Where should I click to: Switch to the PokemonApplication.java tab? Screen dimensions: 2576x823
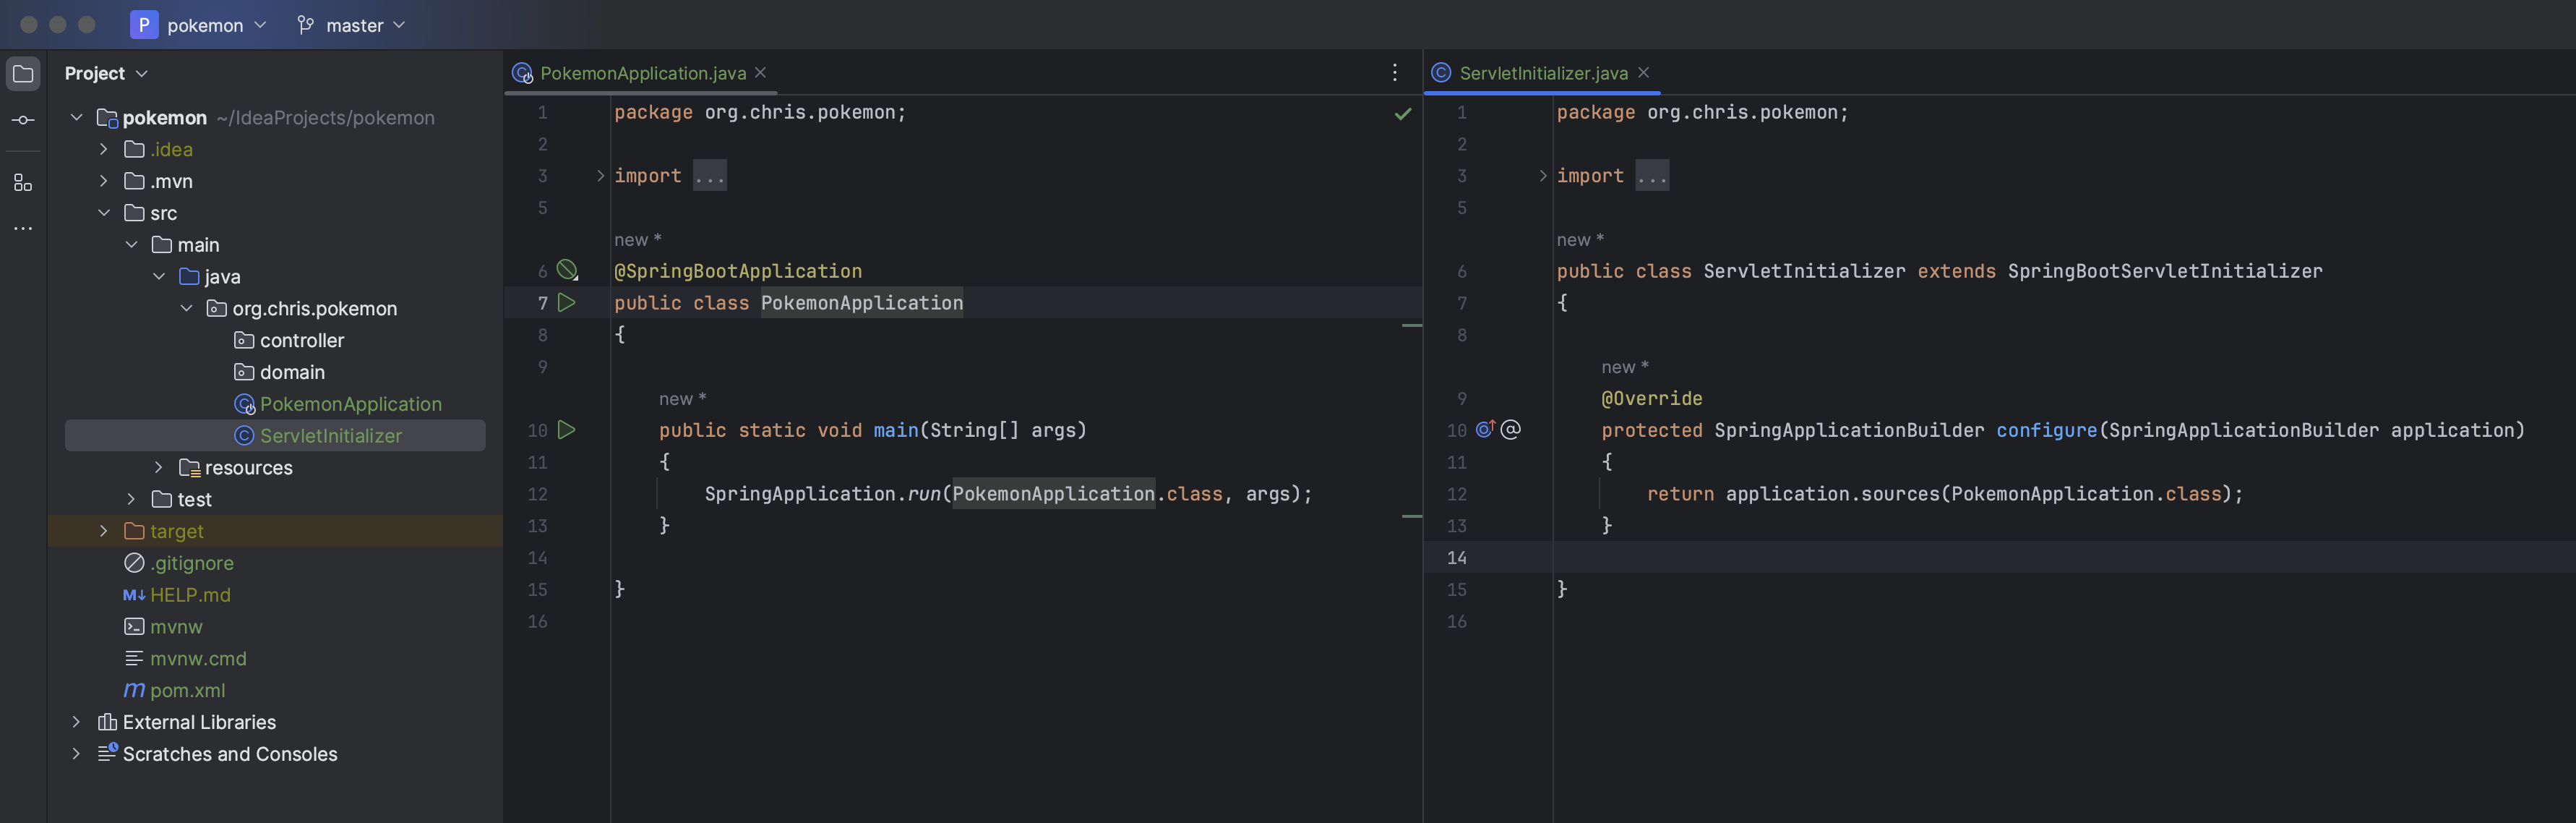click(642, 73)
